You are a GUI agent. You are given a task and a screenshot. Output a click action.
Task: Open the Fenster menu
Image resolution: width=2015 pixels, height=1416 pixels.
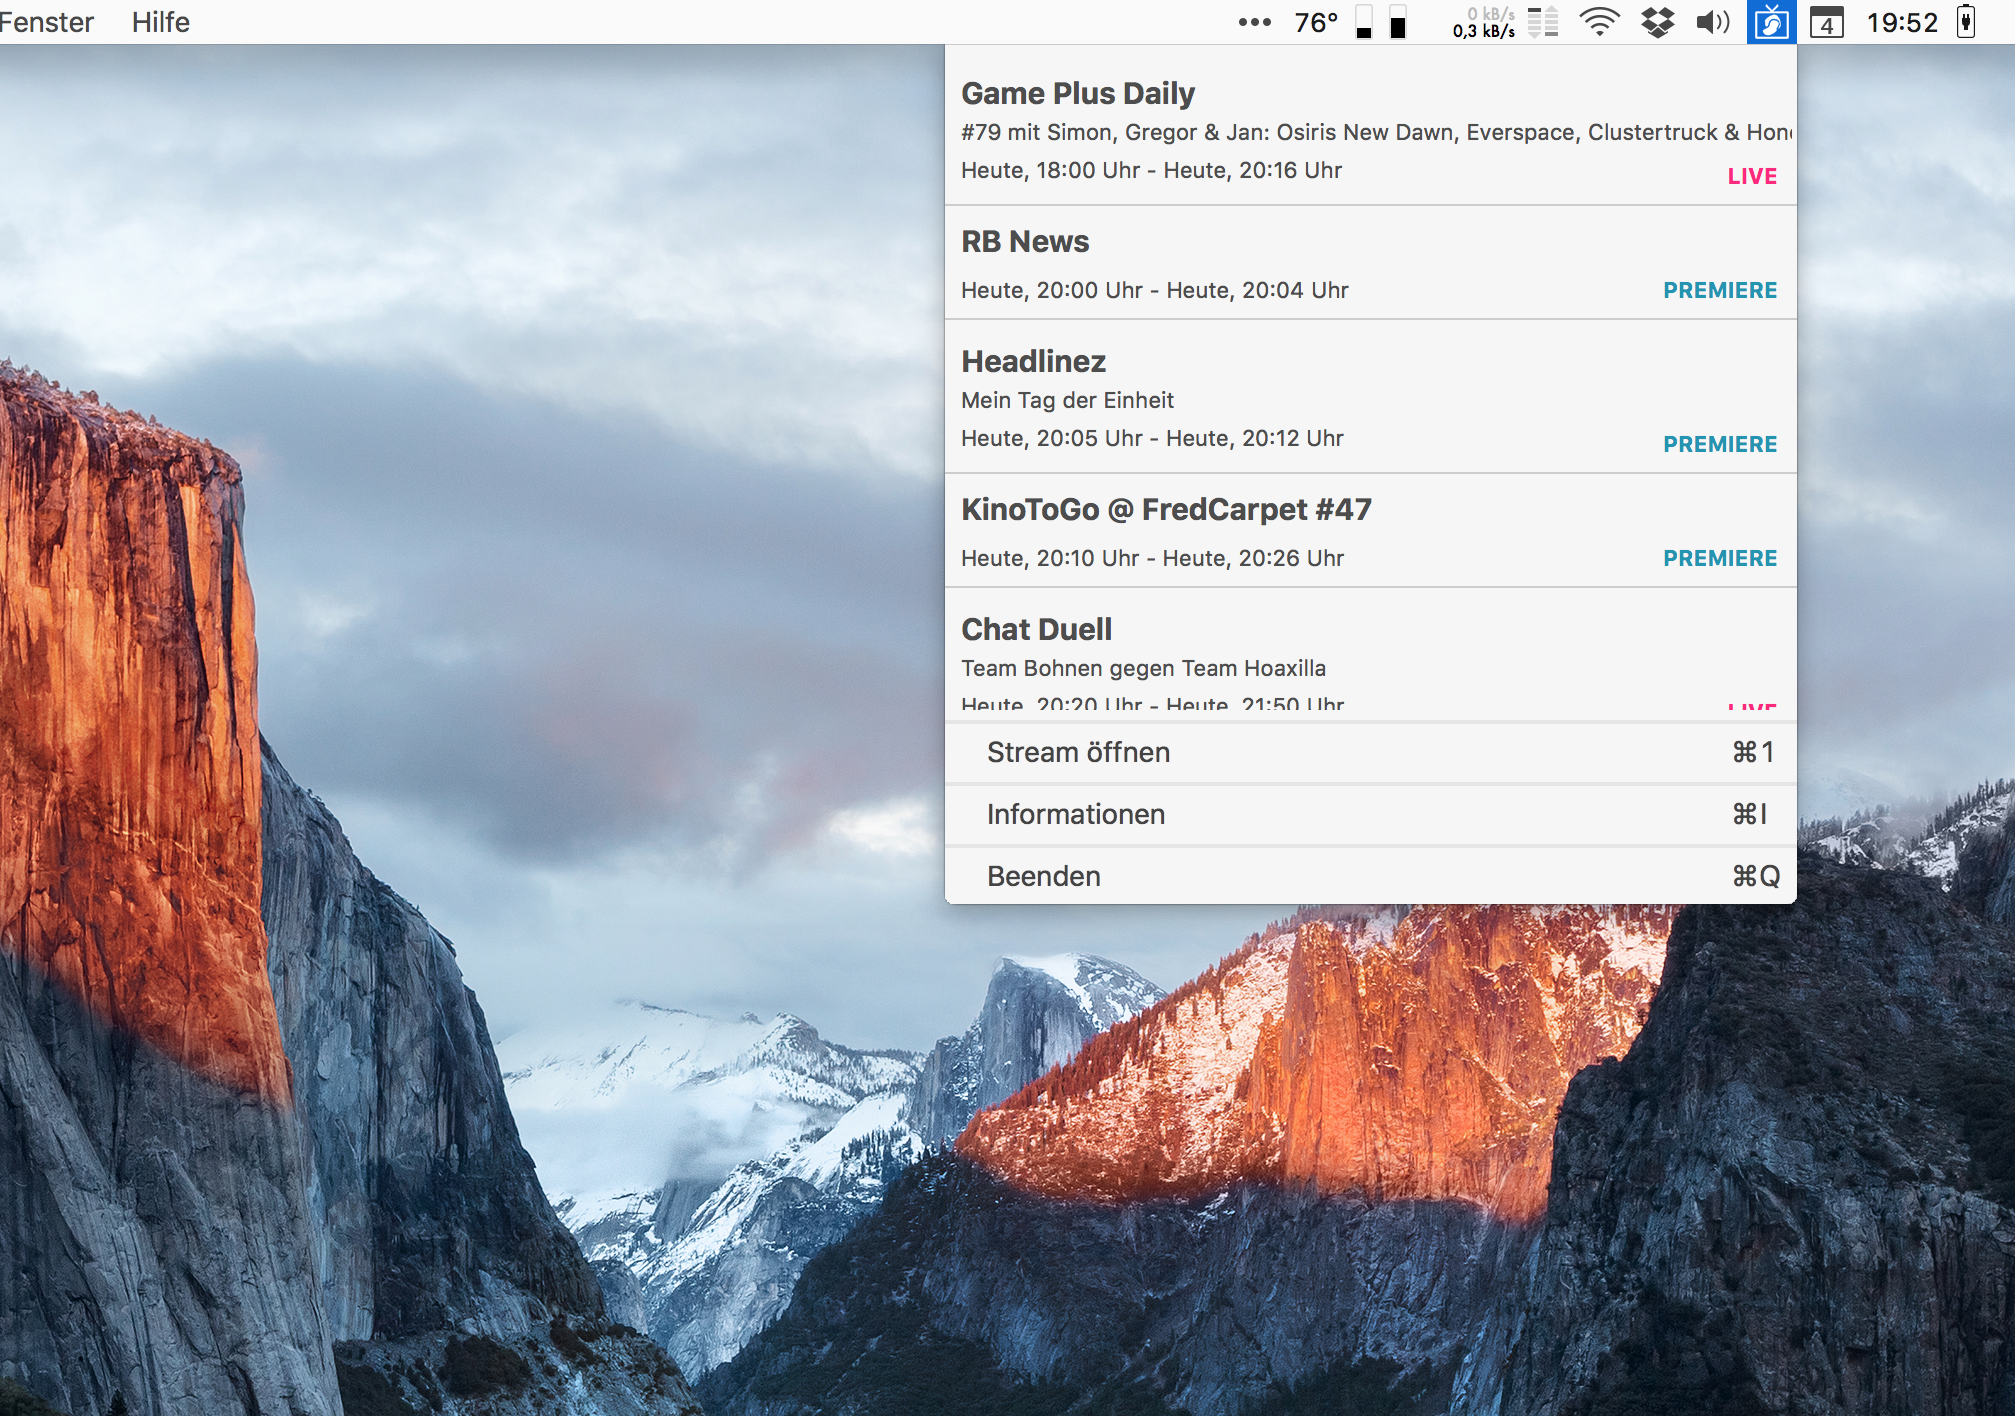coord(46,22)
